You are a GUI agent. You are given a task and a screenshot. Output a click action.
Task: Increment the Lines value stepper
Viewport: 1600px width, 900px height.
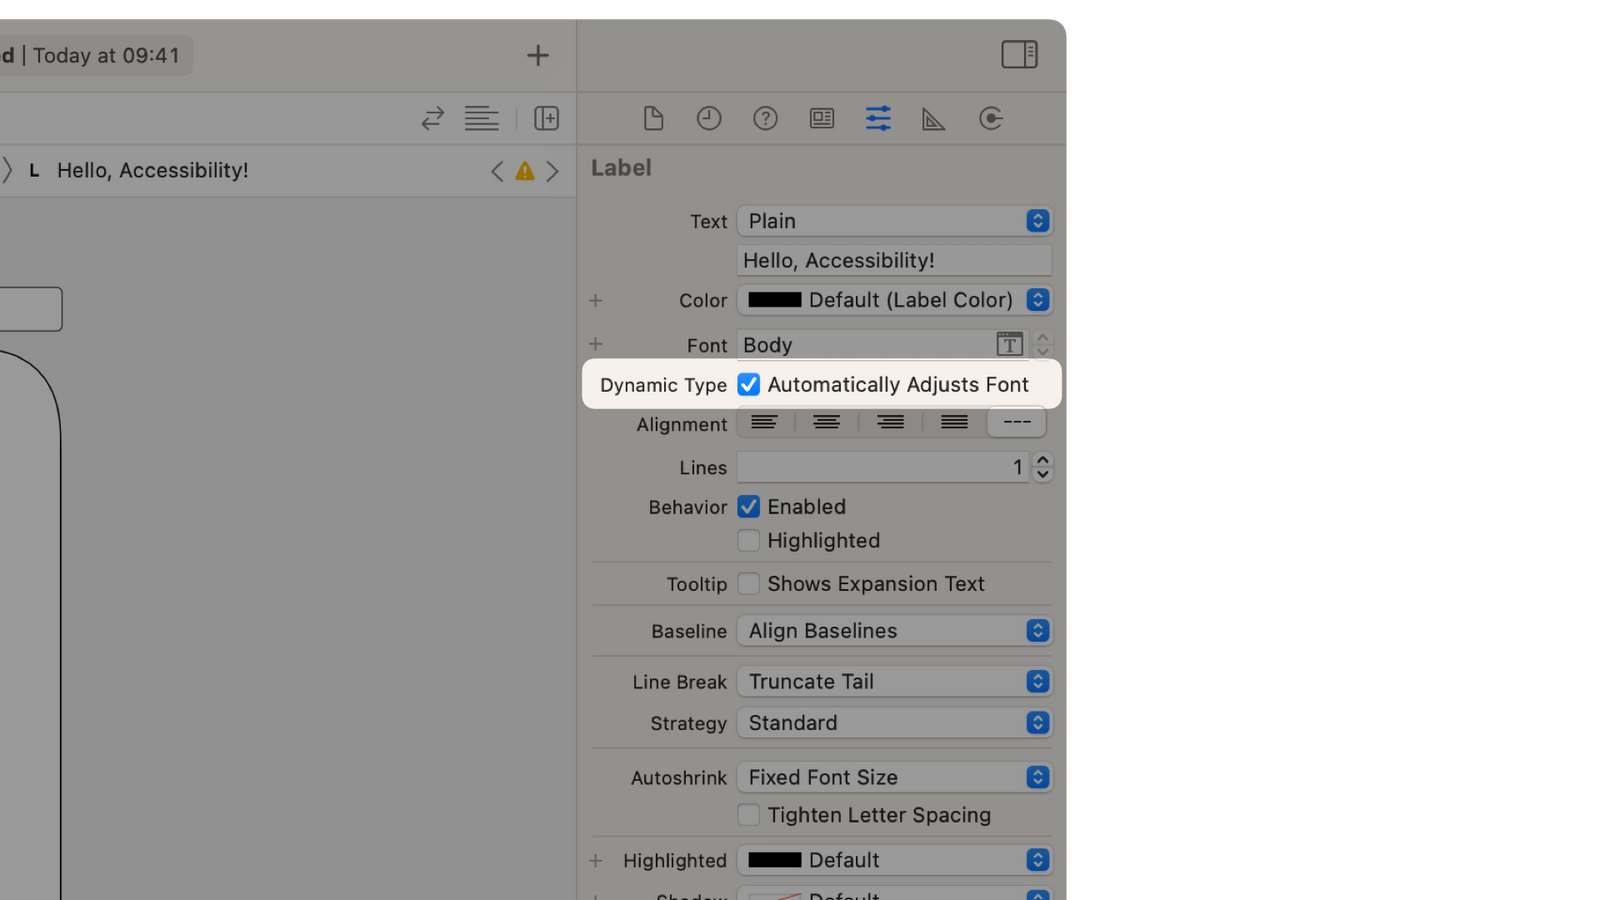pyautogui.click(x=1042, y=461)
